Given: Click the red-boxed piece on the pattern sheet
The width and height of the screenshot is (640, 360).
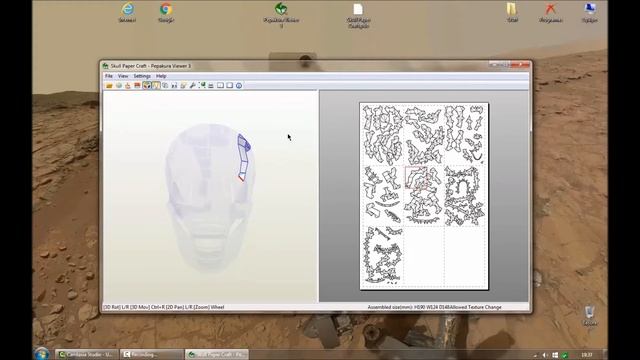Looking at the screenshot, I should [x=416, y=178].
